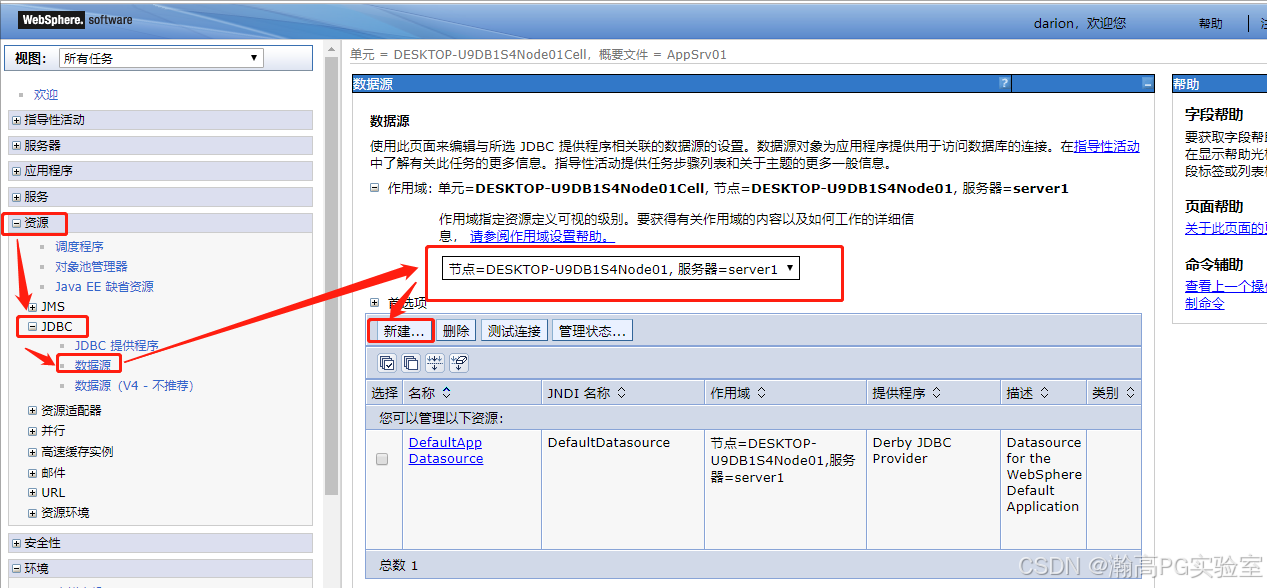
Task: Expand the 应用程序 section
Action: 16,171
